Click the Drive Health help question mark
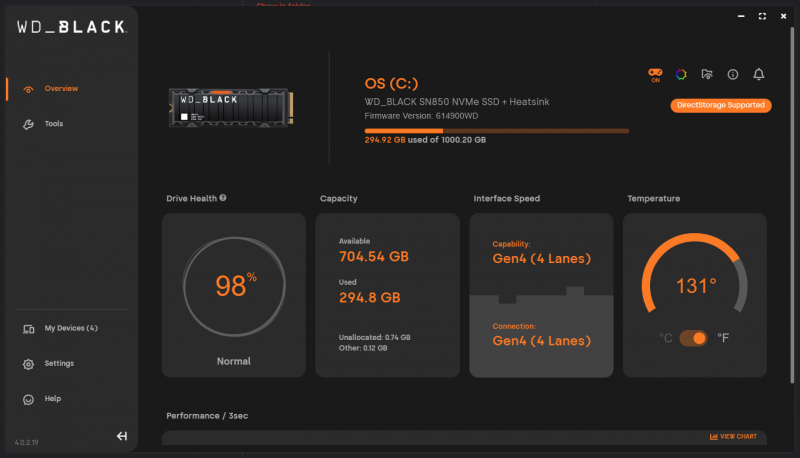 pyautogui.click(x=223, y=198)
